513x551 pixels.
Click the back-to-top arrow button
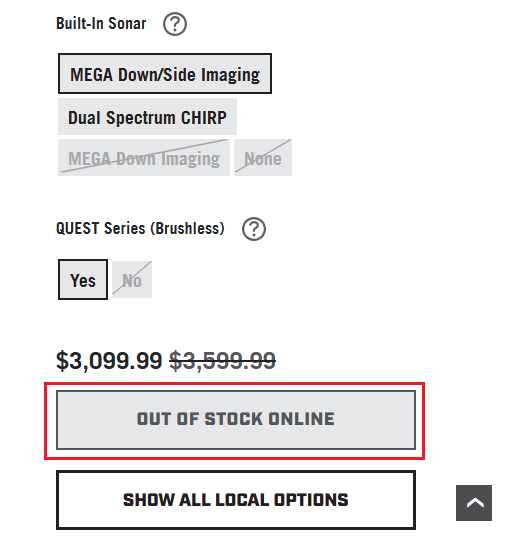pos(474,503)
